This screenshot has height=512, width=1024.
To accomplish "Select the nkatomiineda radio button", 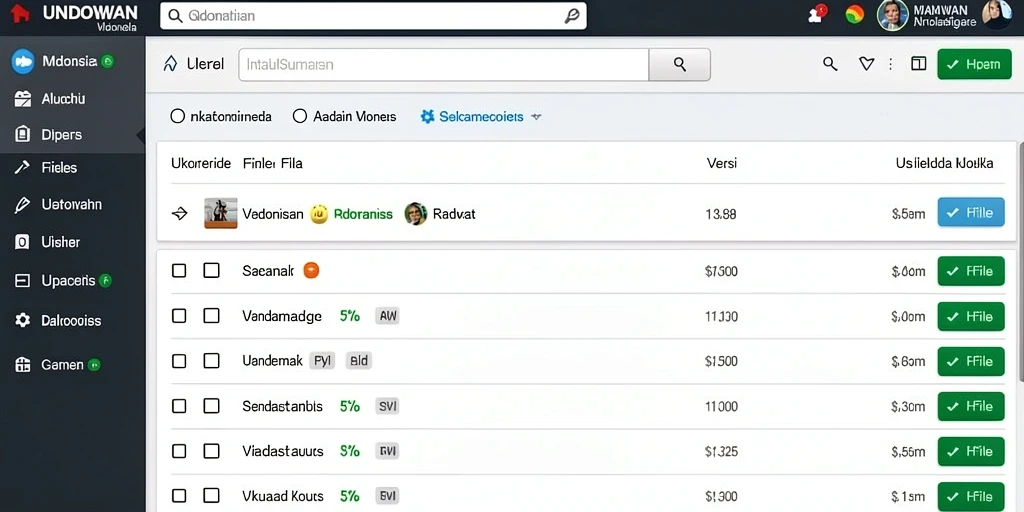I will [178, 116].
